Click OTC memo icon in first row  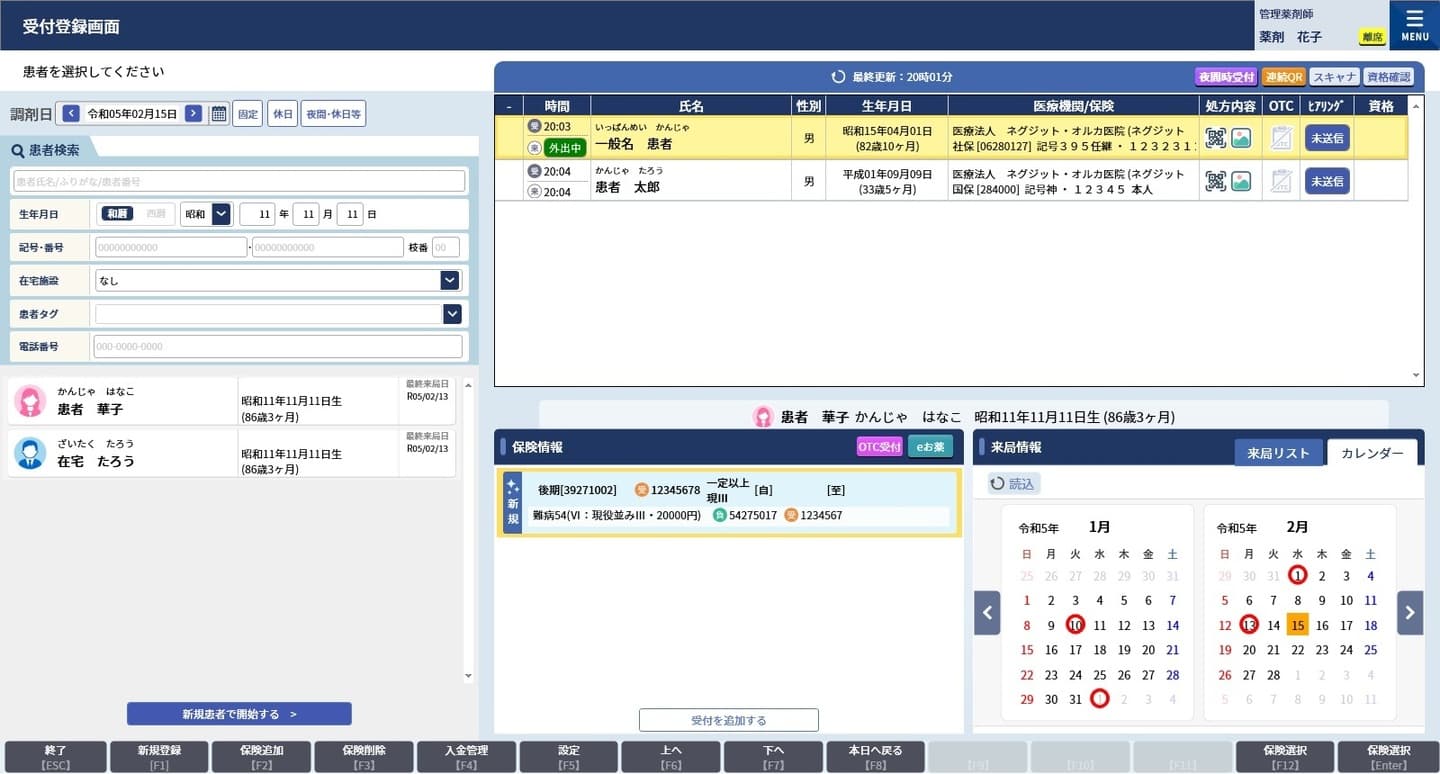click(x=1281, y=138)
